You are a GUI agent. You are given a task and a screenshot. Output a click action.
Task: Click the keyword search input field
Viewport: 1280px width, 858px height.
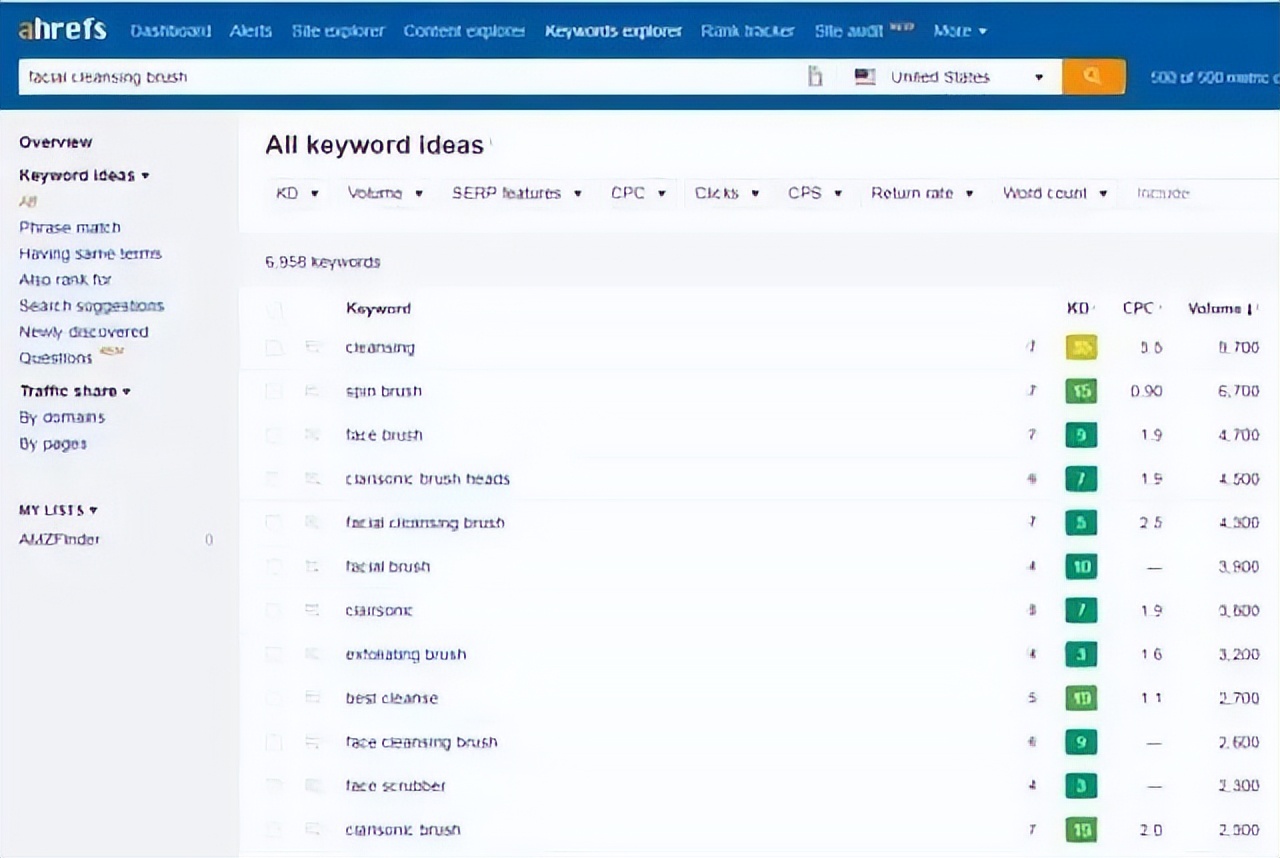(x=400, y=77)
